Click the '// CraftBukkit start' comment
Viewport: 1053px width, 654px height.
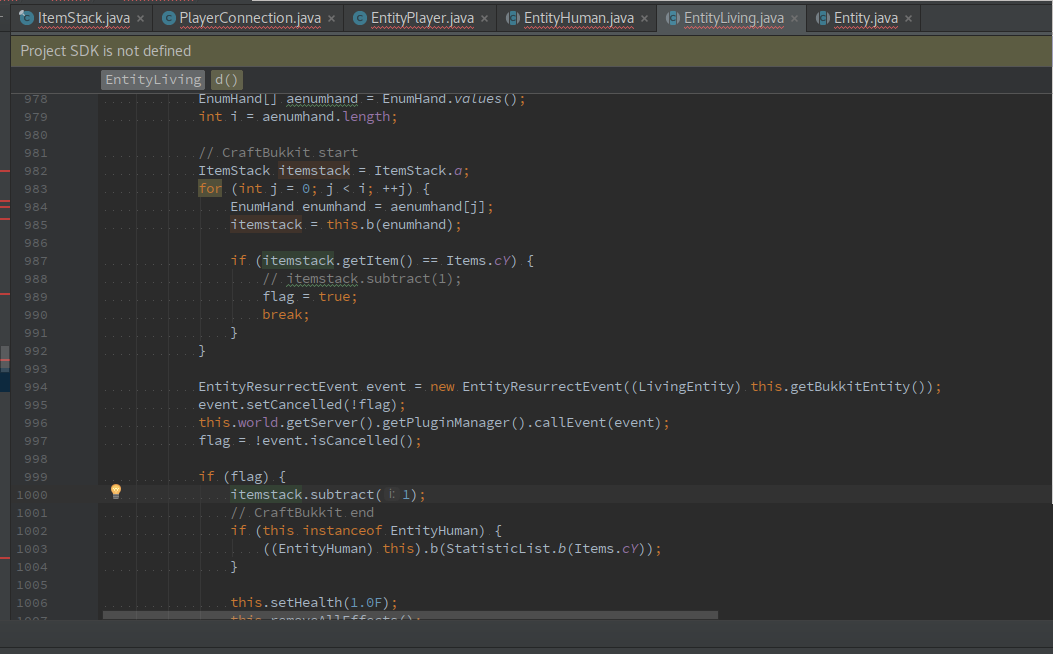[278, 152]
